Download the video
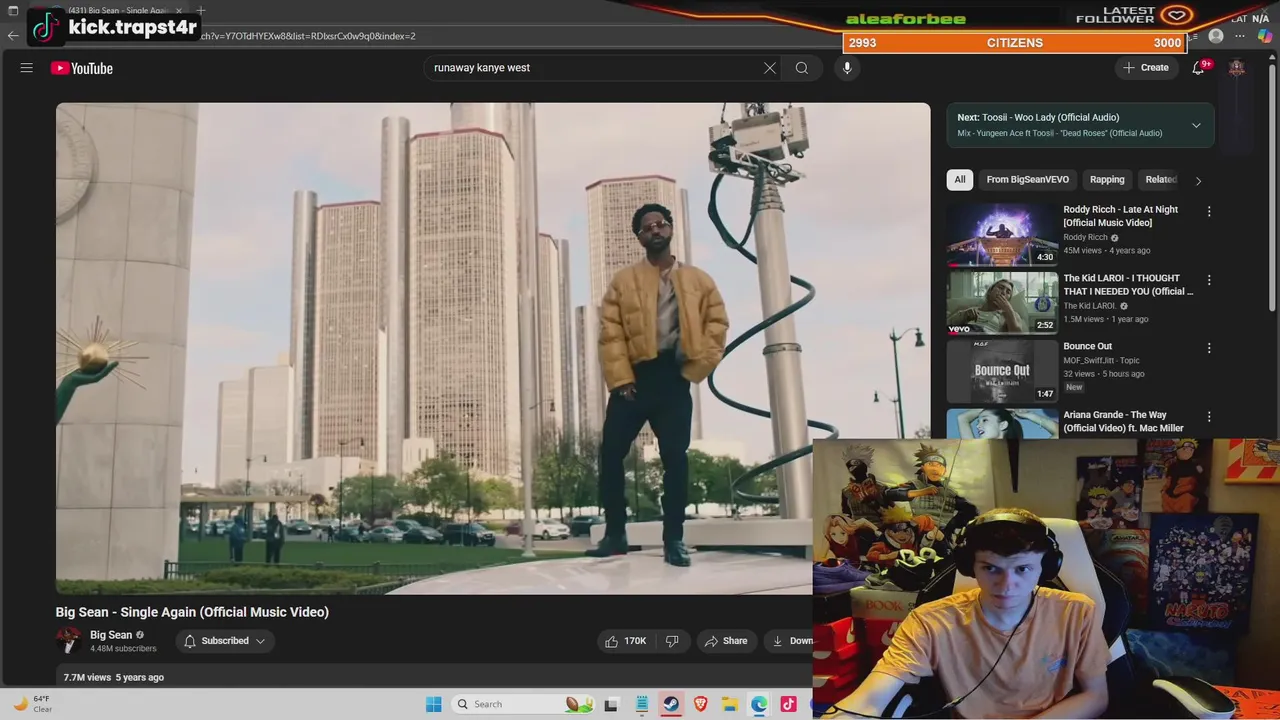Image resolution: width=1280 pixels, height=720 pixels. (x=790, y=641)
